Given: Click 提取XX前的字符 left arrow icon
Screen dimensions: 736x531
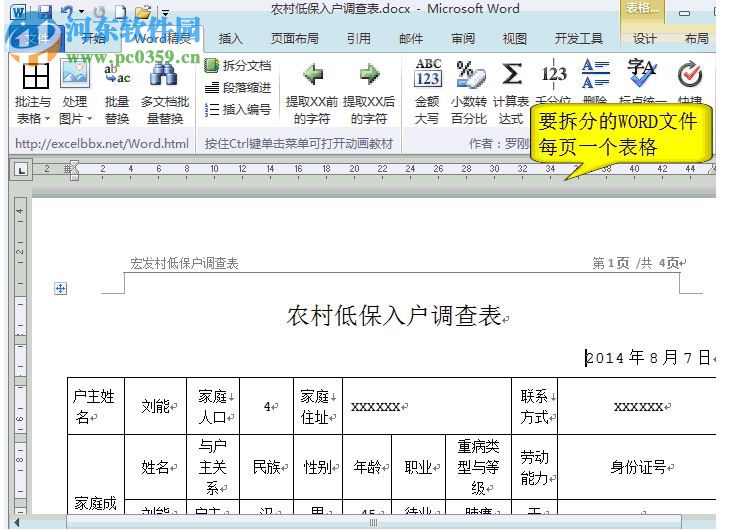Looking at the screenshot, I should 313,74.
